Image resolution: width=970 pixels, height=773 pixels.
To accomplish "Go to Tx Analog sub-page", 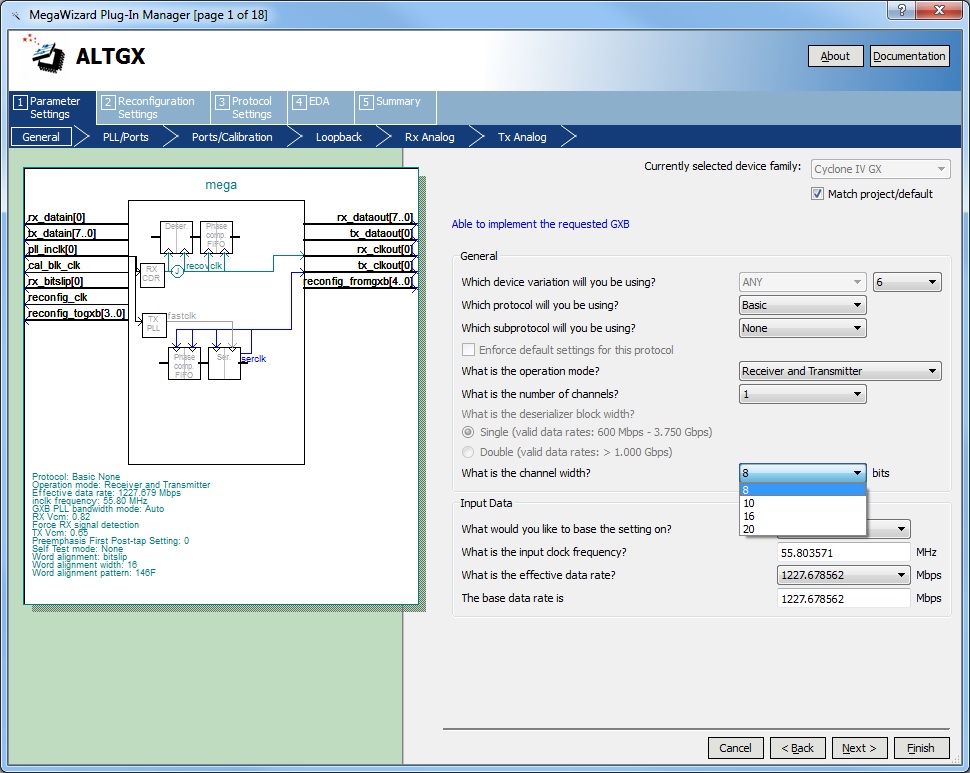I will (x=522, y=137).
